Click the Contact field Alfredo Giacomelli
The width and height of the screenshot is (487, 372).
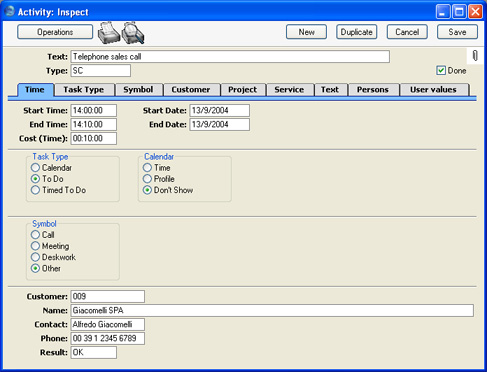pyautogui.click(x=108, y=324)
